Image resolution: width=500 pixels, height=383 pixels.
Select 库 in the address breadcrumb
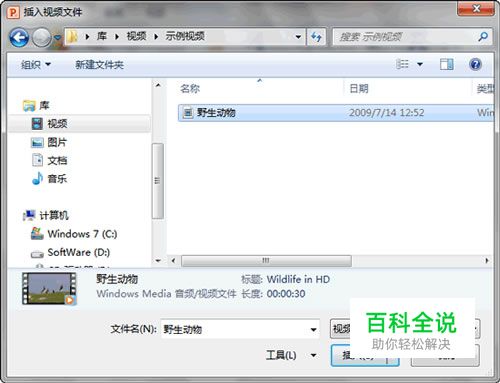(102, 36)
